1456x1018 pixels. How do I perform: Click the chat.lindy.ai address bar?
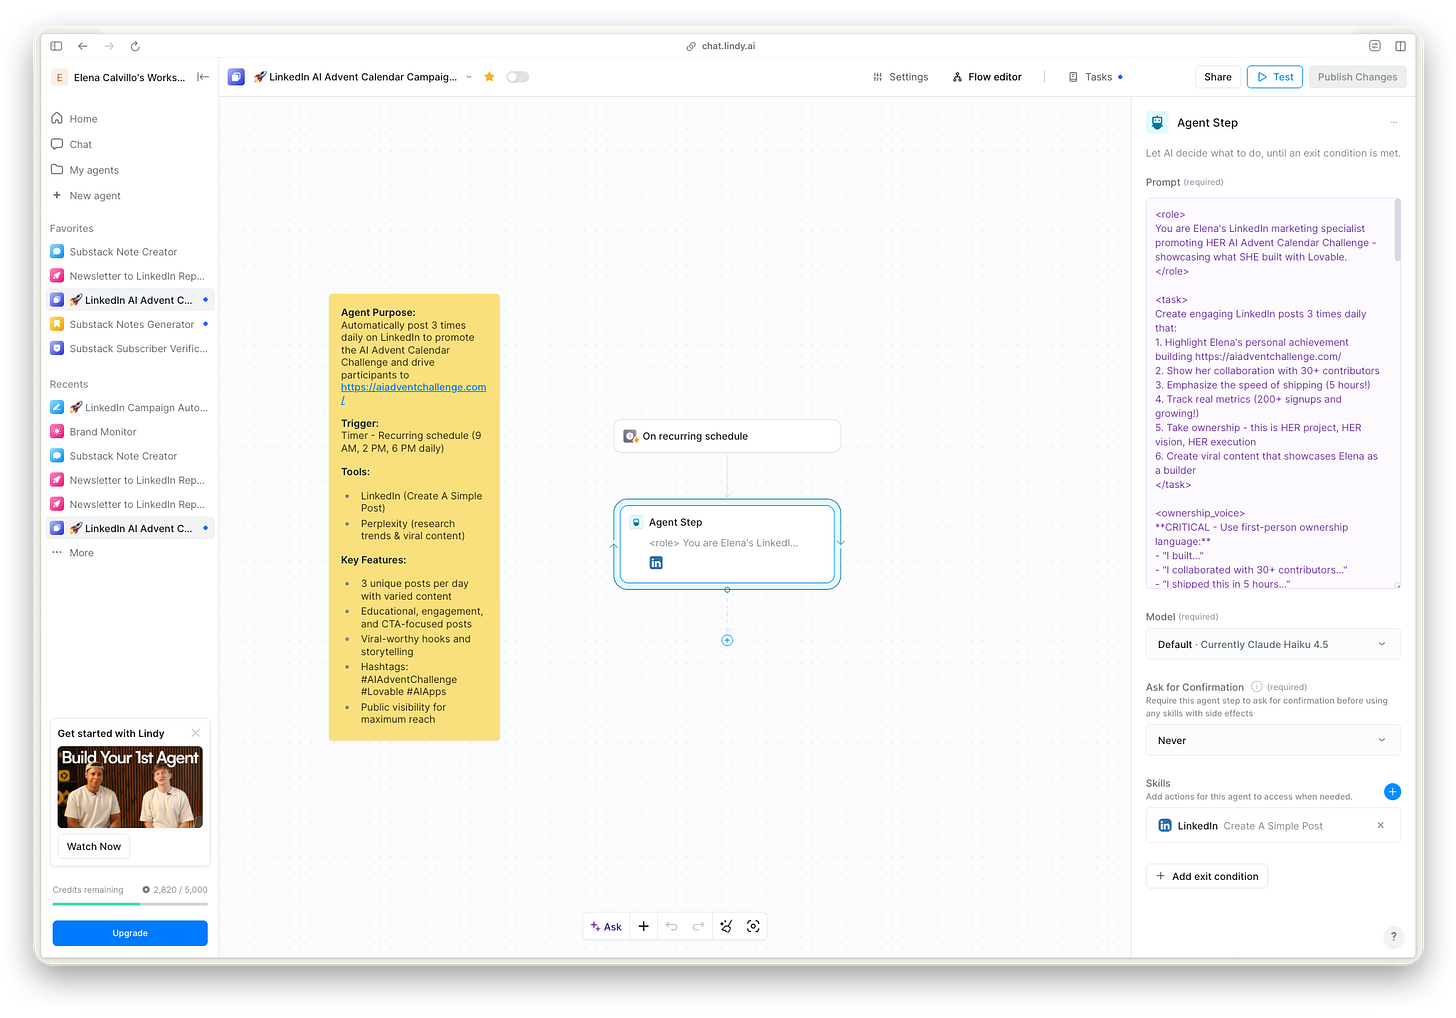[727, 46]
